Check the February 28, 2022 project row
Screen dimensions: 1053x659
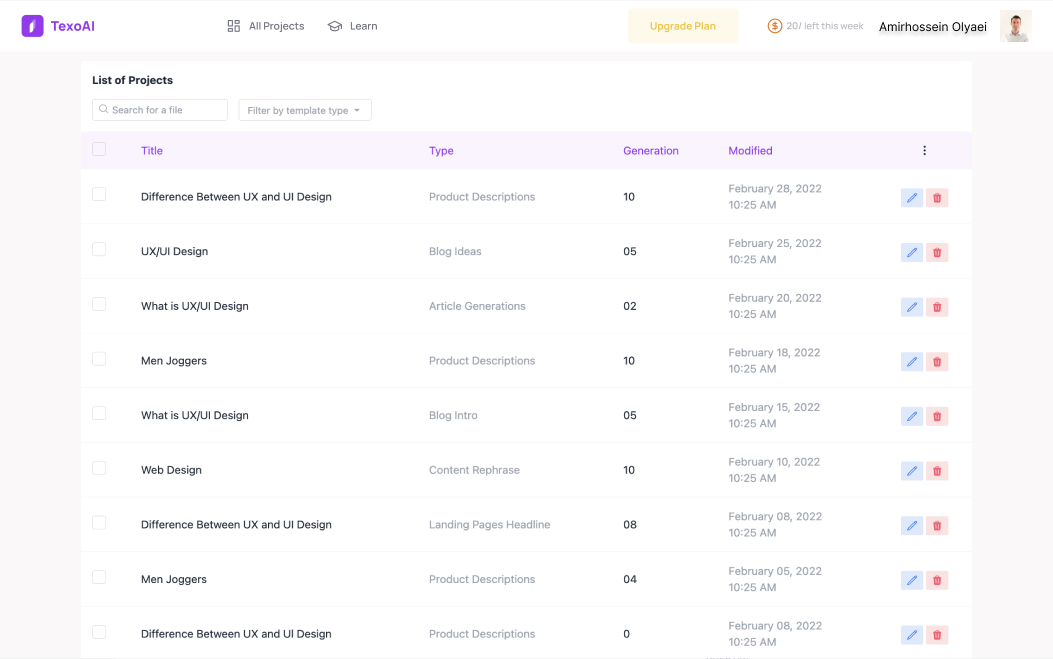(99, 194)
